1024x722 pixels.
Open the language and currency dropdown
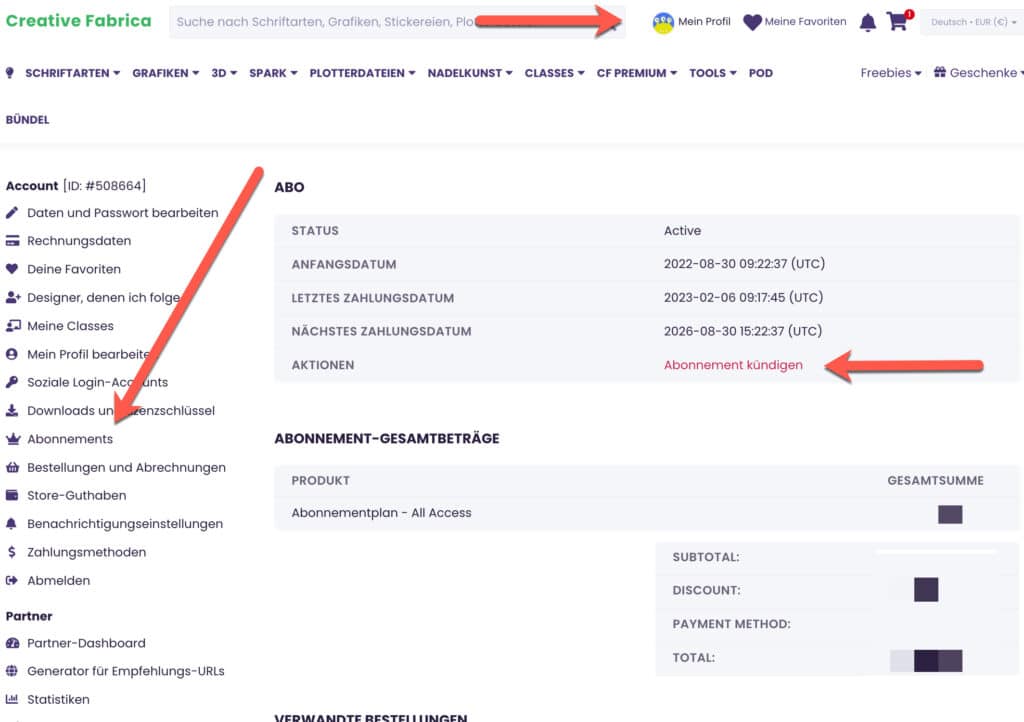(x=973, y=22)
